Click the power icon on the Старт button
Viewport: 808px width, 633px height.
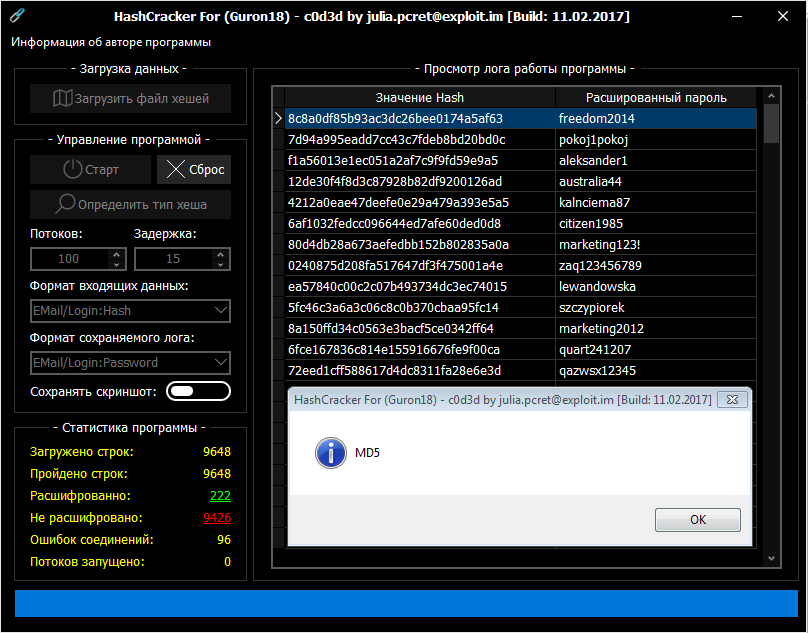(73, 169)
